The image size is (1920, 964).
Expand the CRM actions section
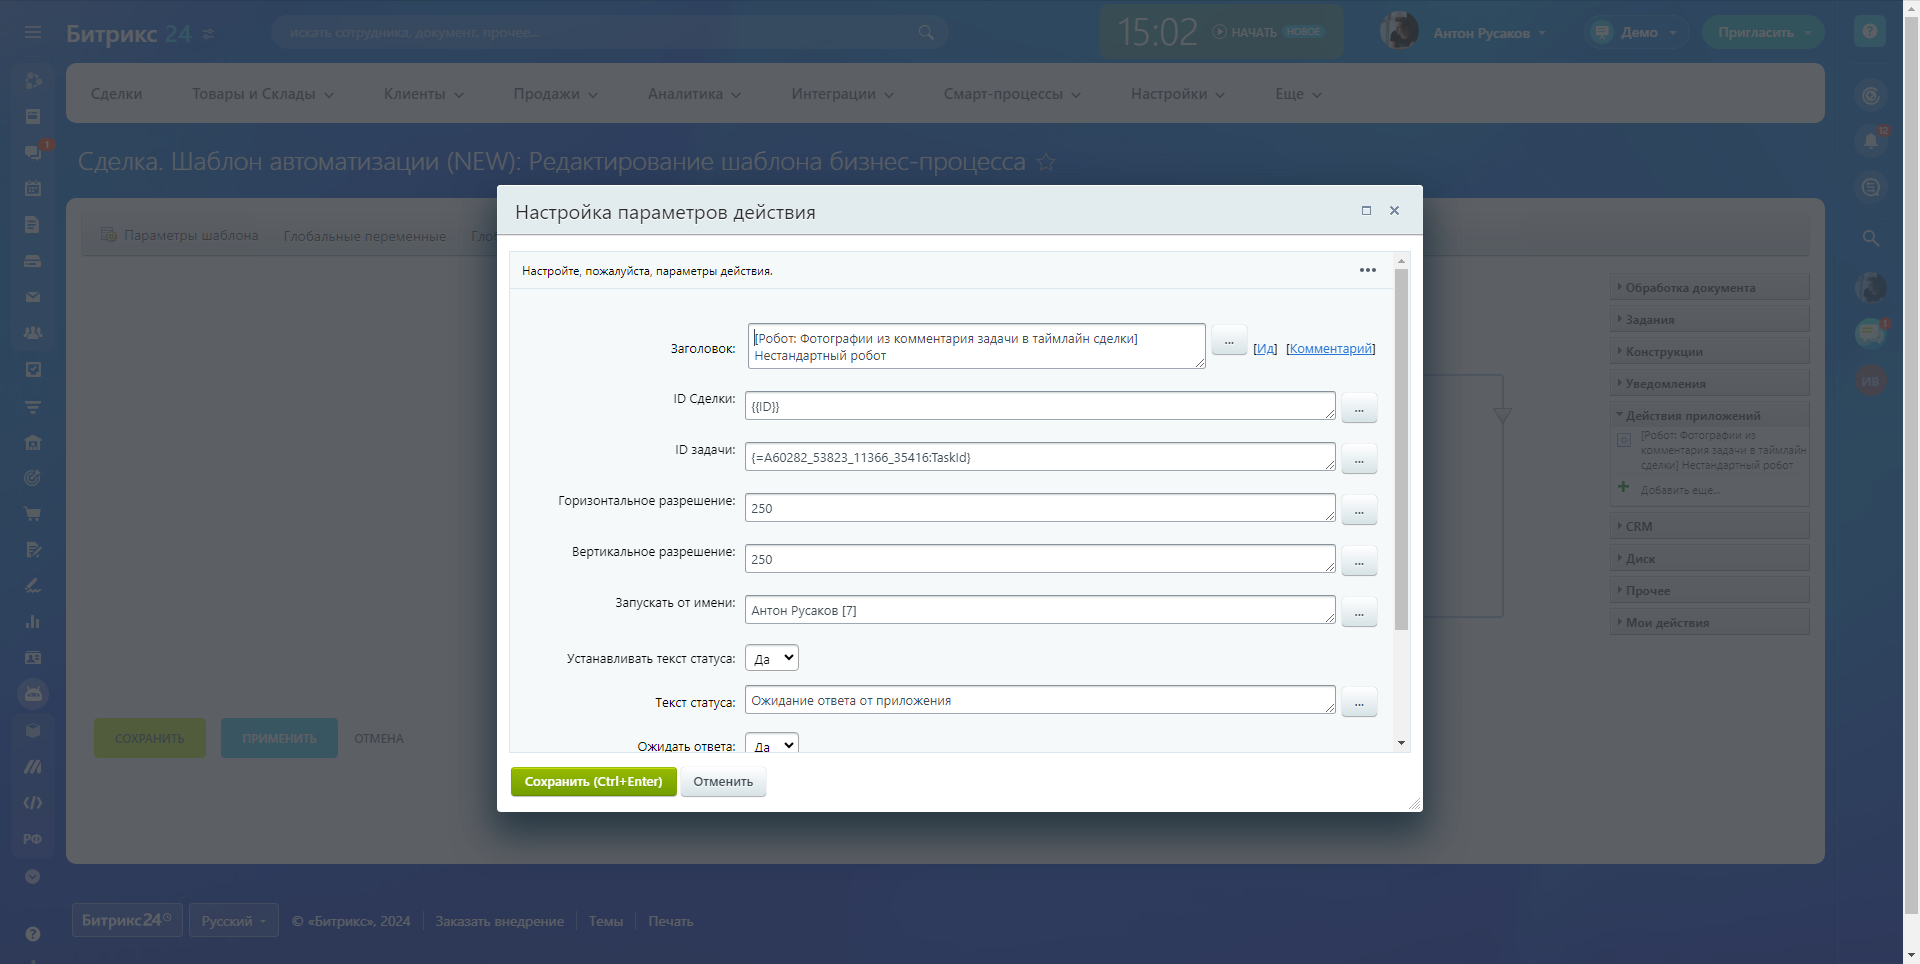1639,526
